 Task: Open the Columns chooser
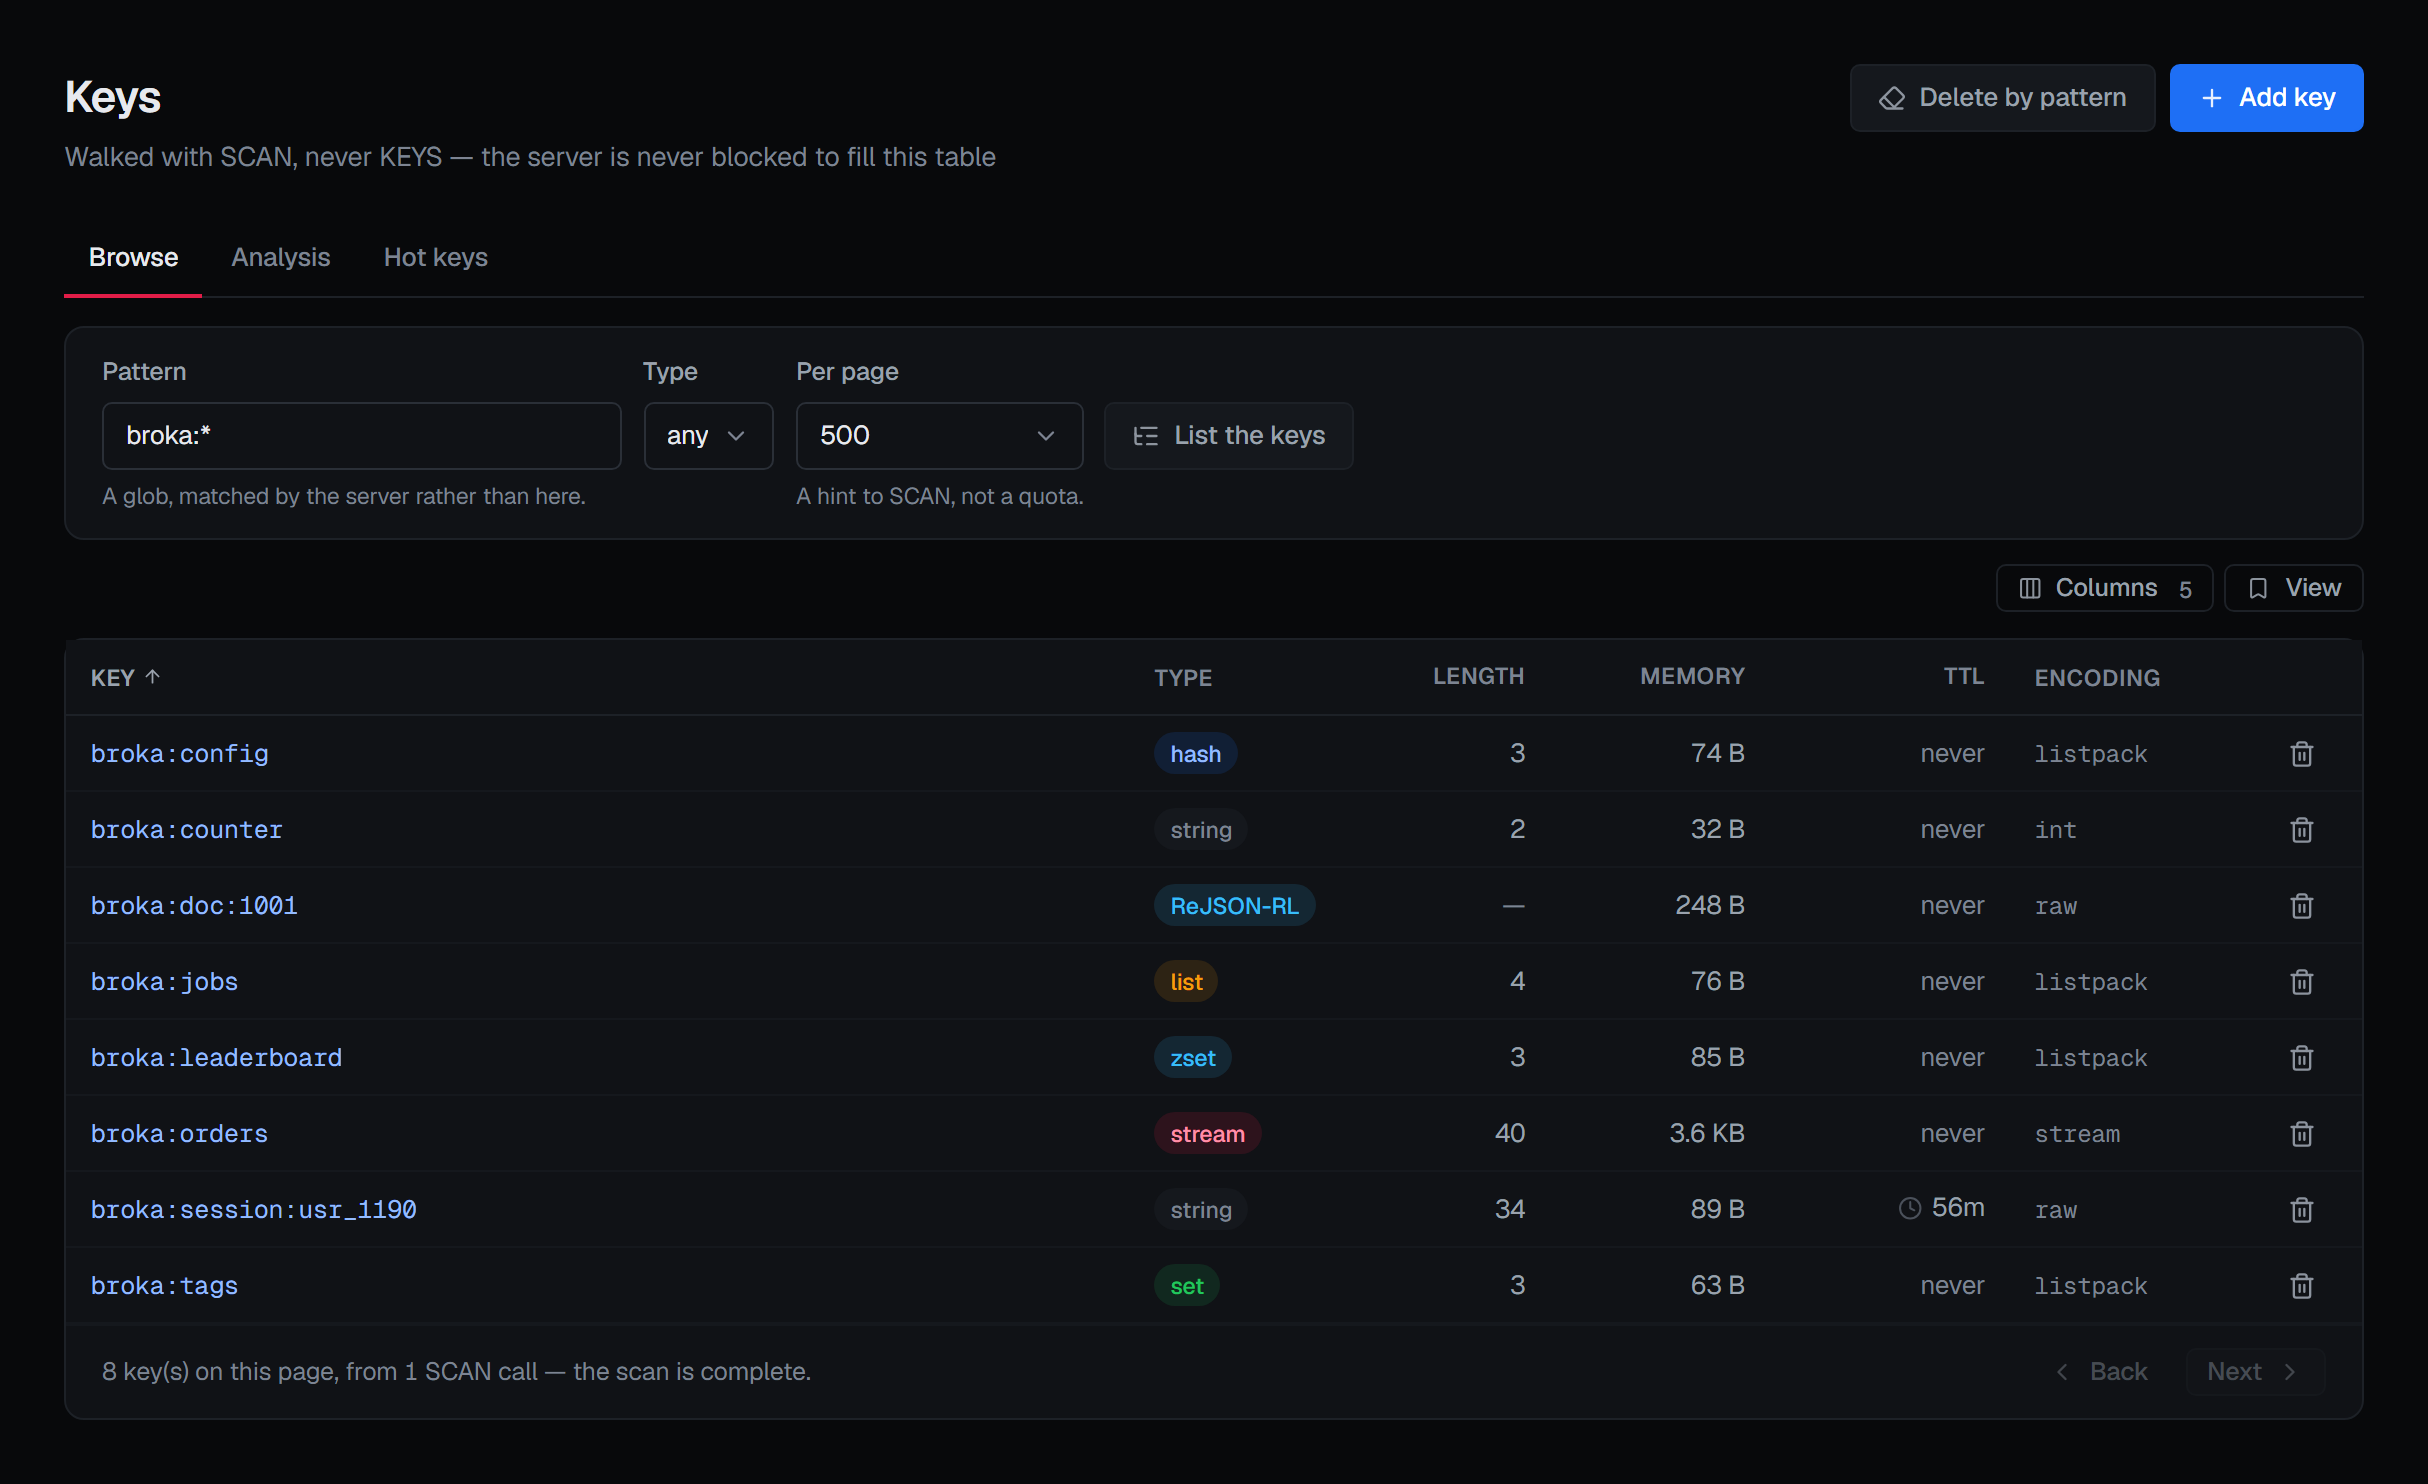(x=2104, y=588)
